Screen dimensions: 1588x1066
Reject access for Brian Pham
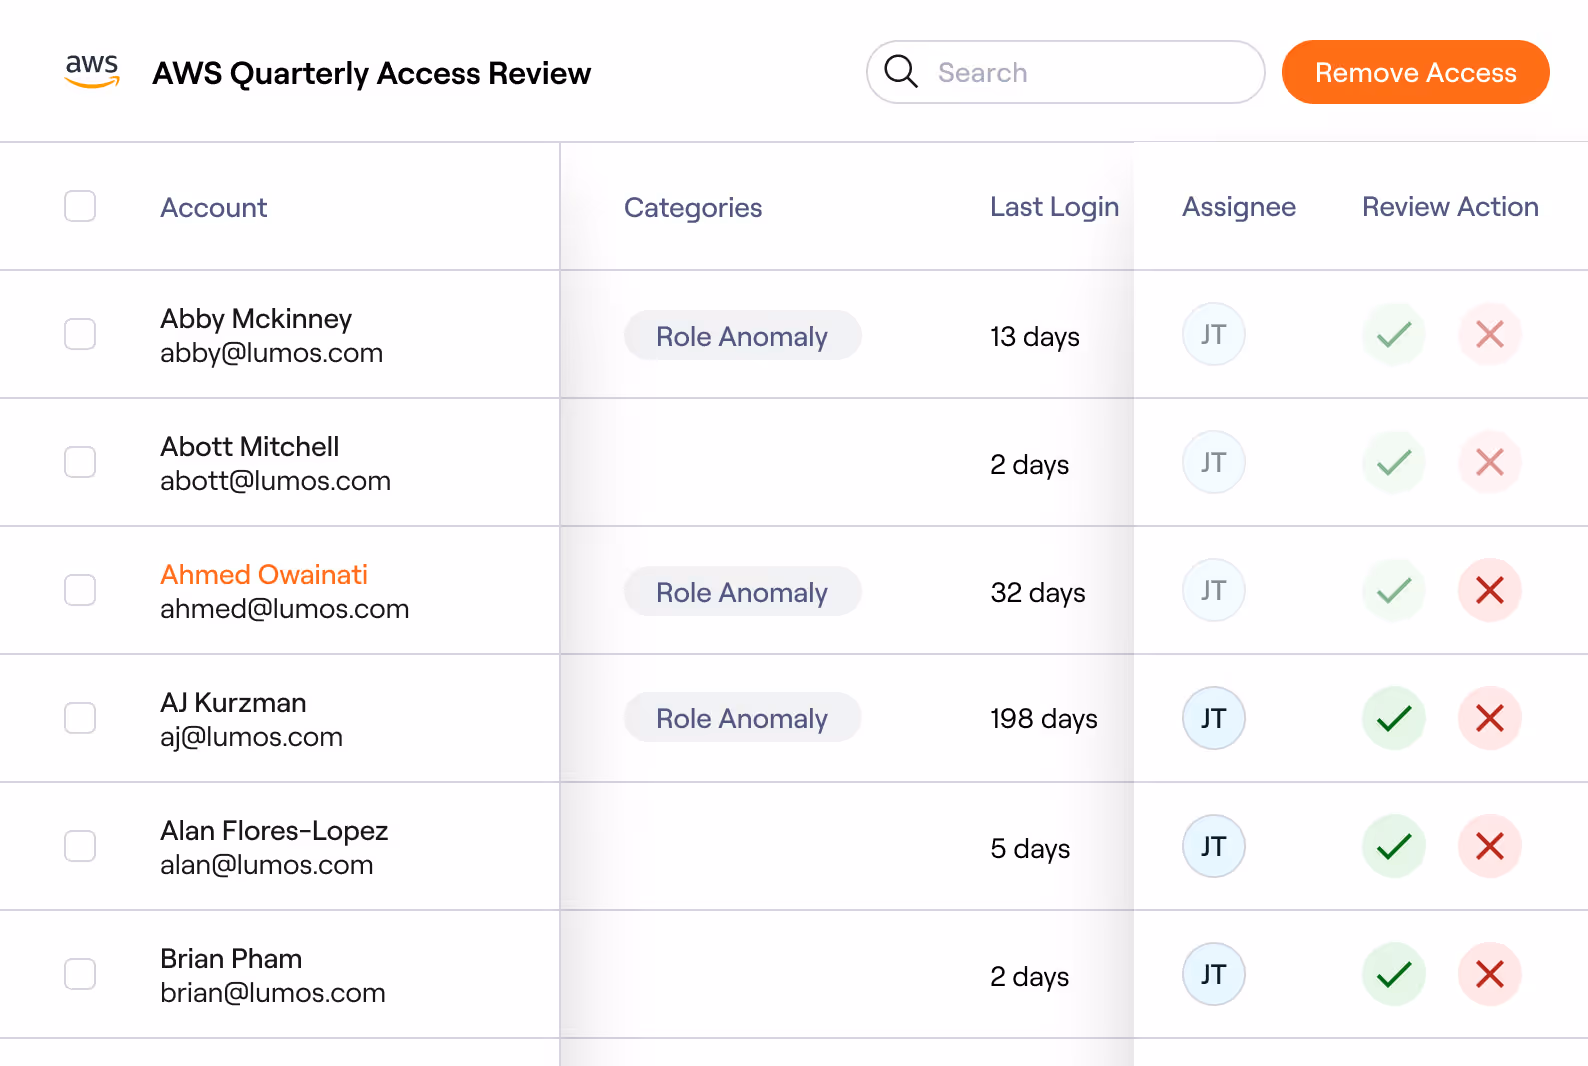click(1490, 974)
